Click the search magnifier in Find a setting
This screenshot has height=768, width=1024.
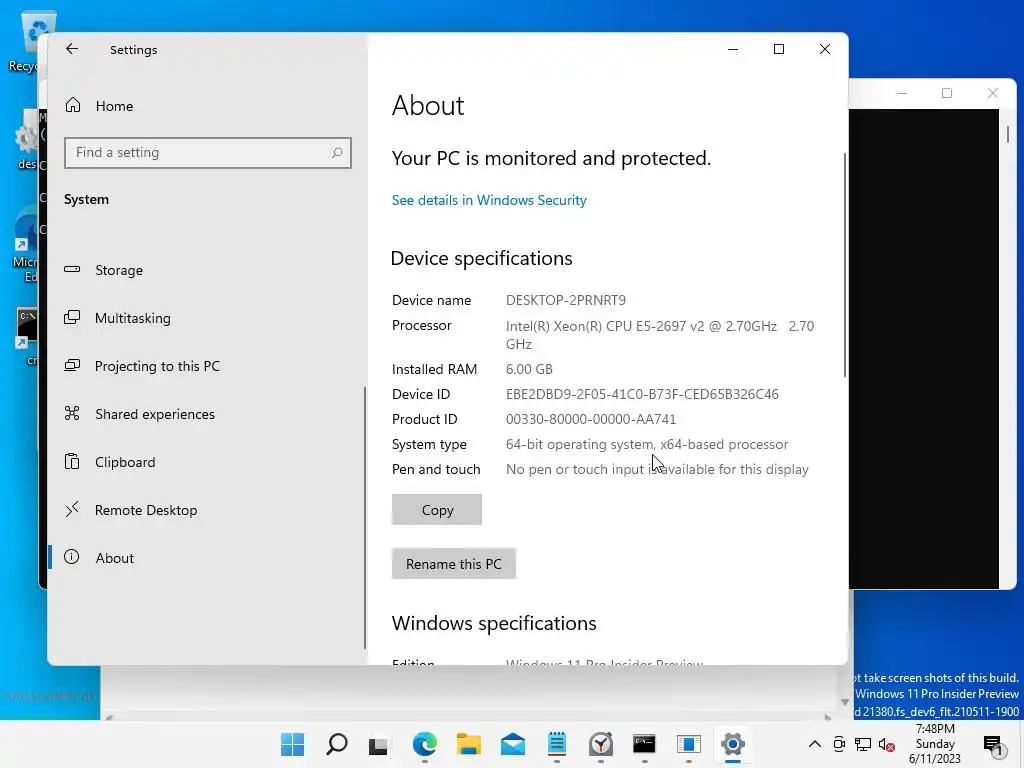point(337,153)
